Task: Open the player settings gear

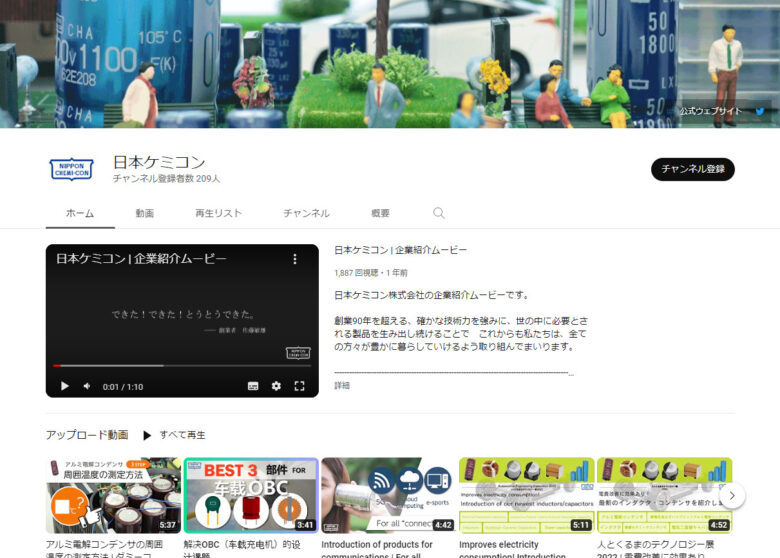Action: coord(276,386)
